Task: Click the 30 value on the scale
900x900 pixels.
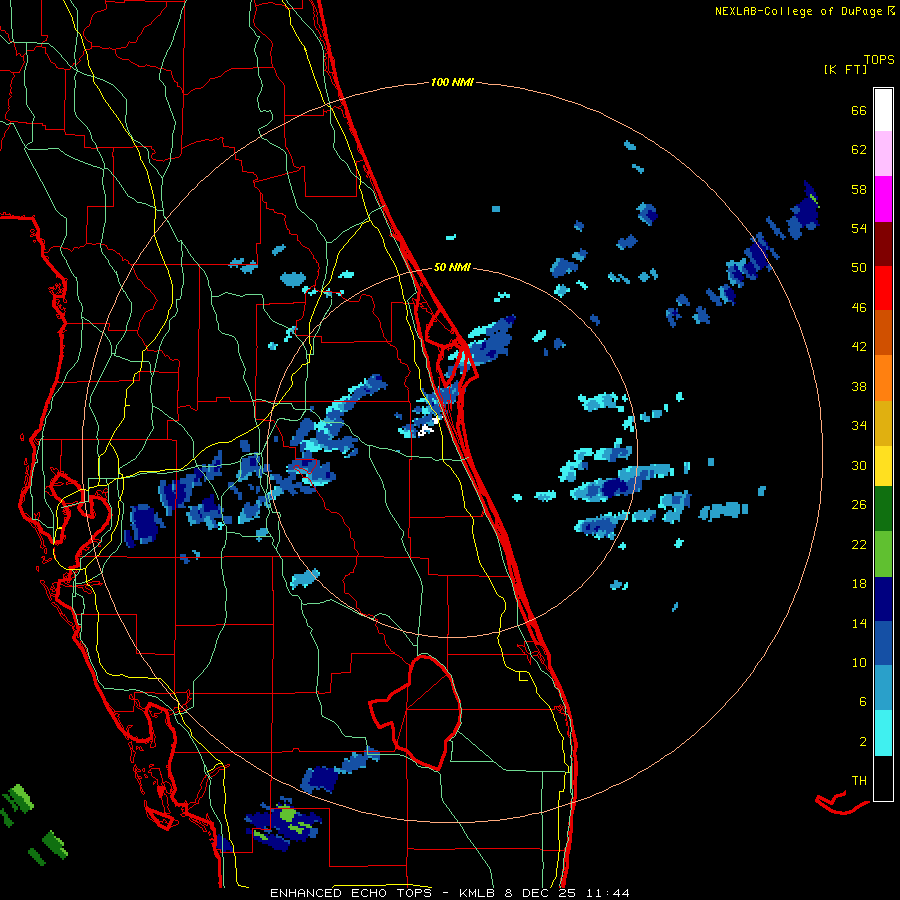Action: (x=859, y=465)
